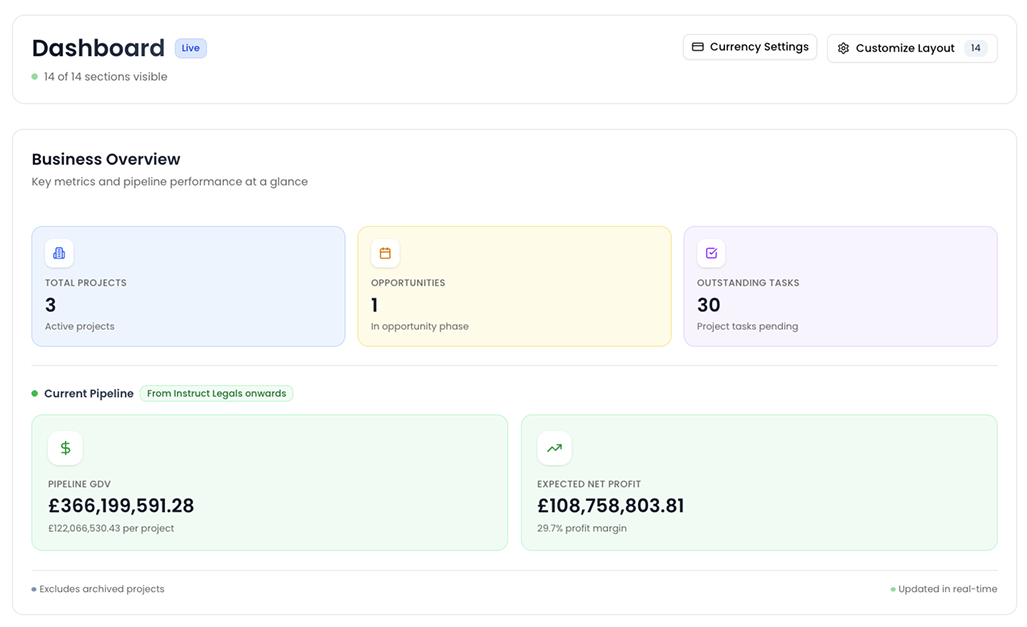
Task: Click the Expected Net Profit amount £108,758,803.81
Action: [610, 506]
